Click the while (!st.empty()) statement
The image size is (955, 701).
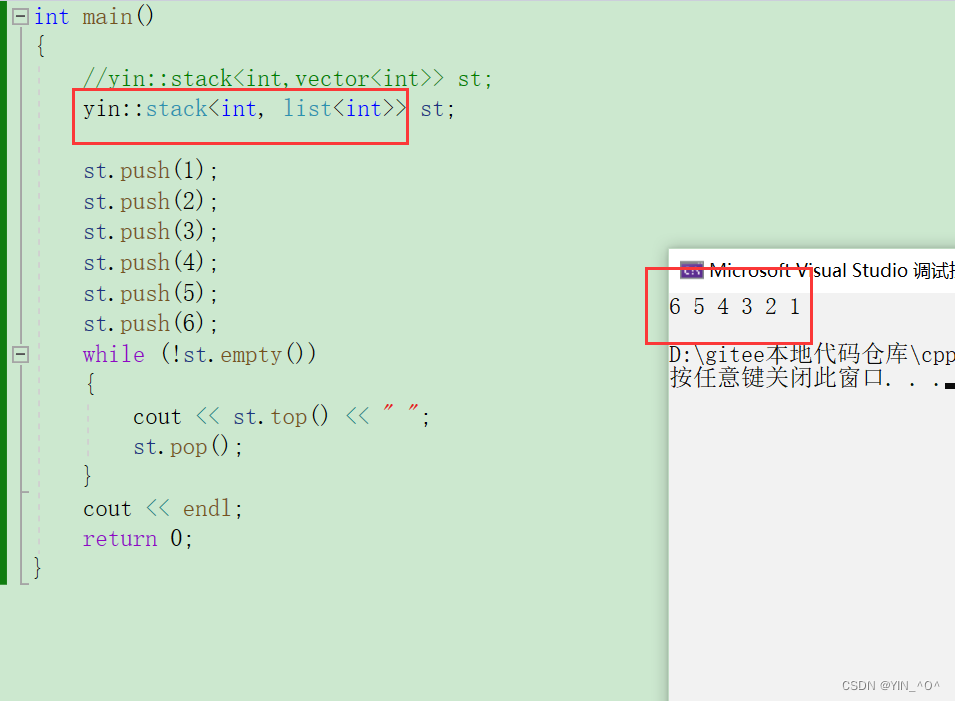point(200,354)
